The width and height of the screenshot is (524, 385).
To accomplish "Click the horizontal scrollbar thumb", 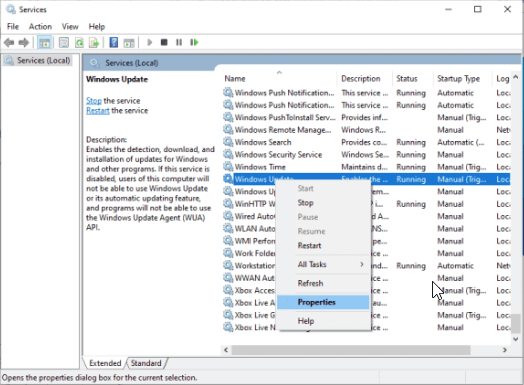I will [351, 350].
